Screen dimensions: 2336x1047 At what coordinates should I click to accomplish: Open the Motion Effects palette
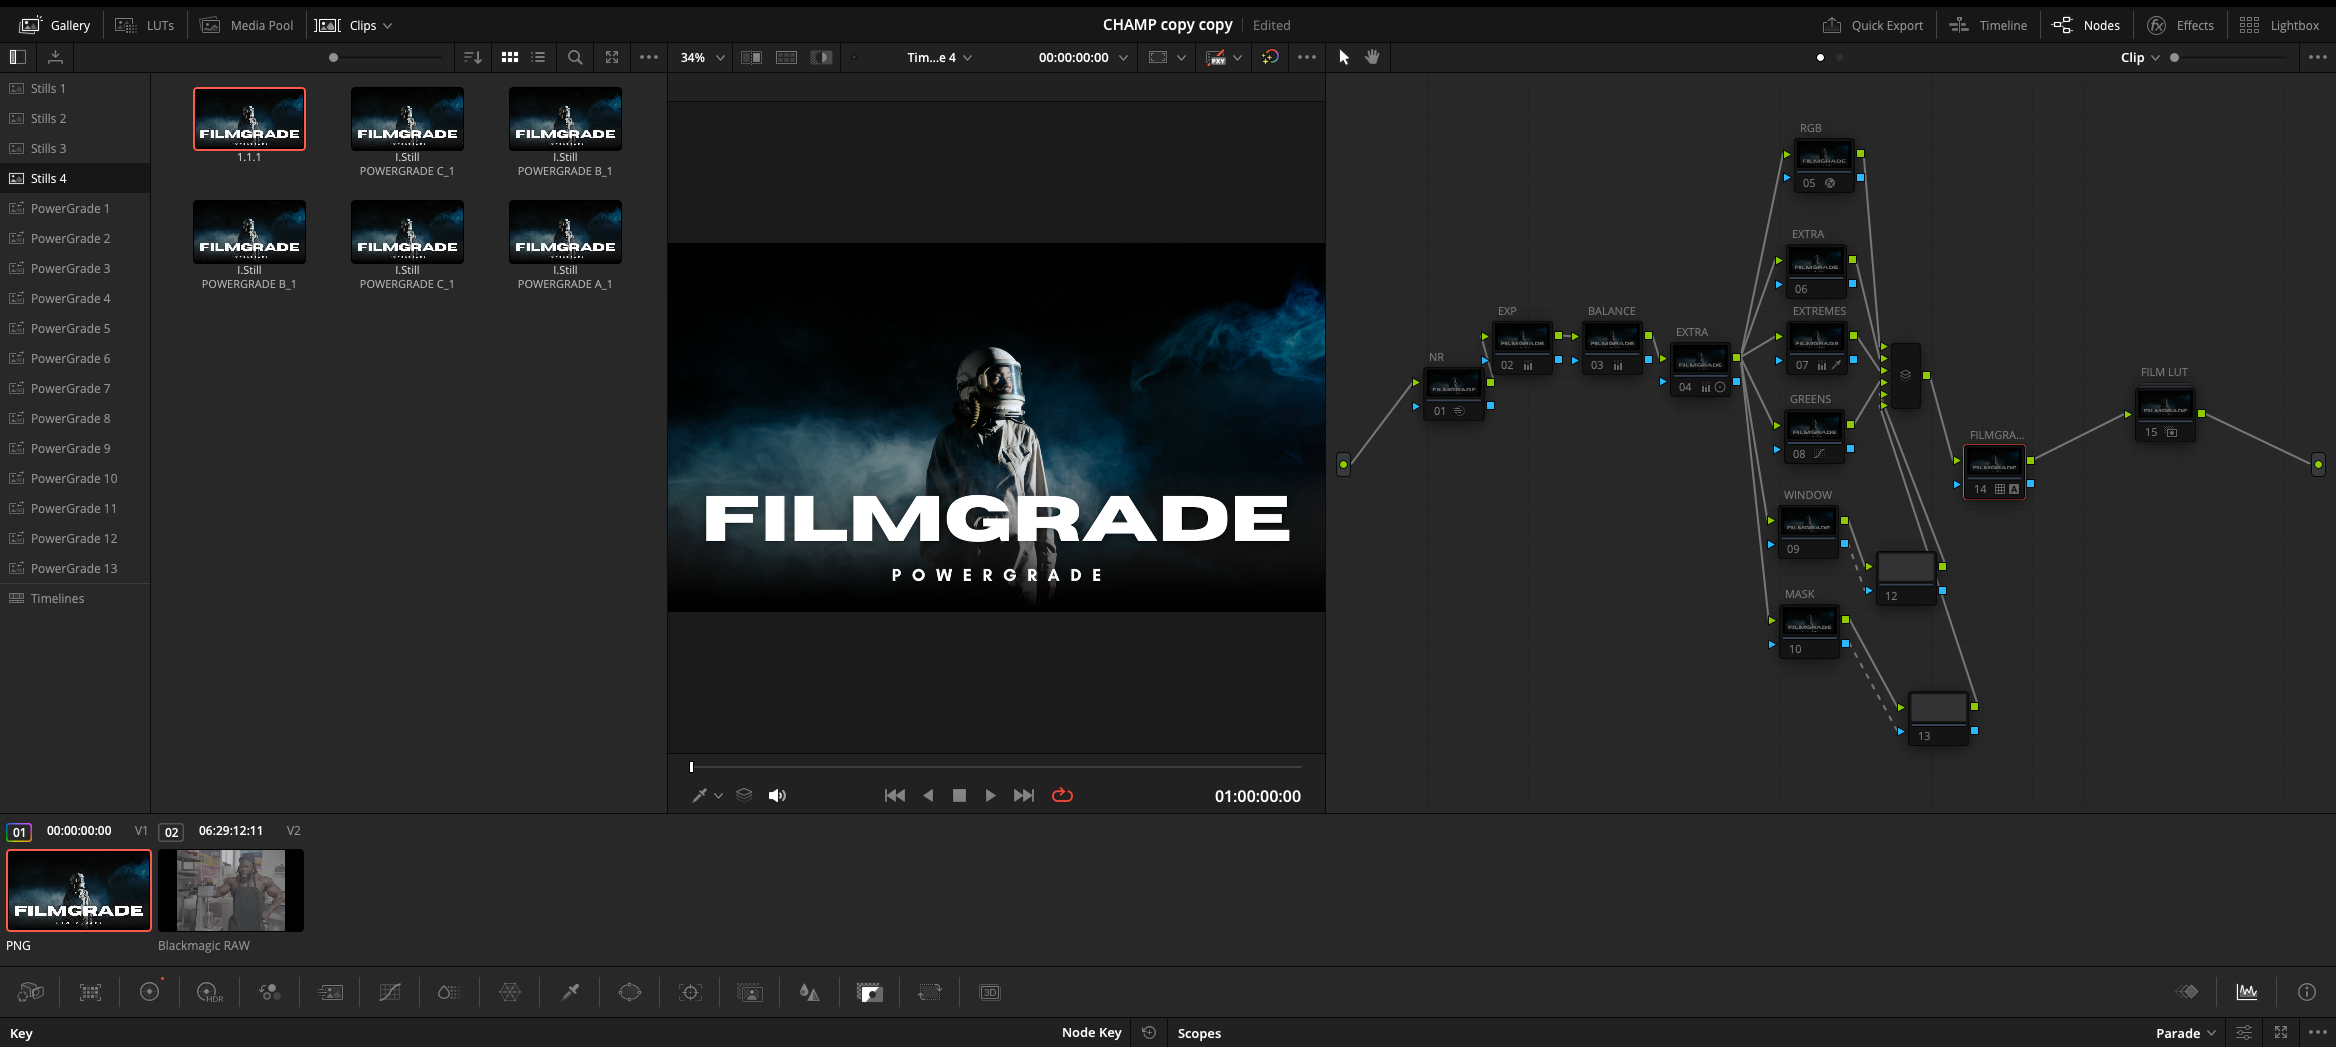(x=330, y=992)
